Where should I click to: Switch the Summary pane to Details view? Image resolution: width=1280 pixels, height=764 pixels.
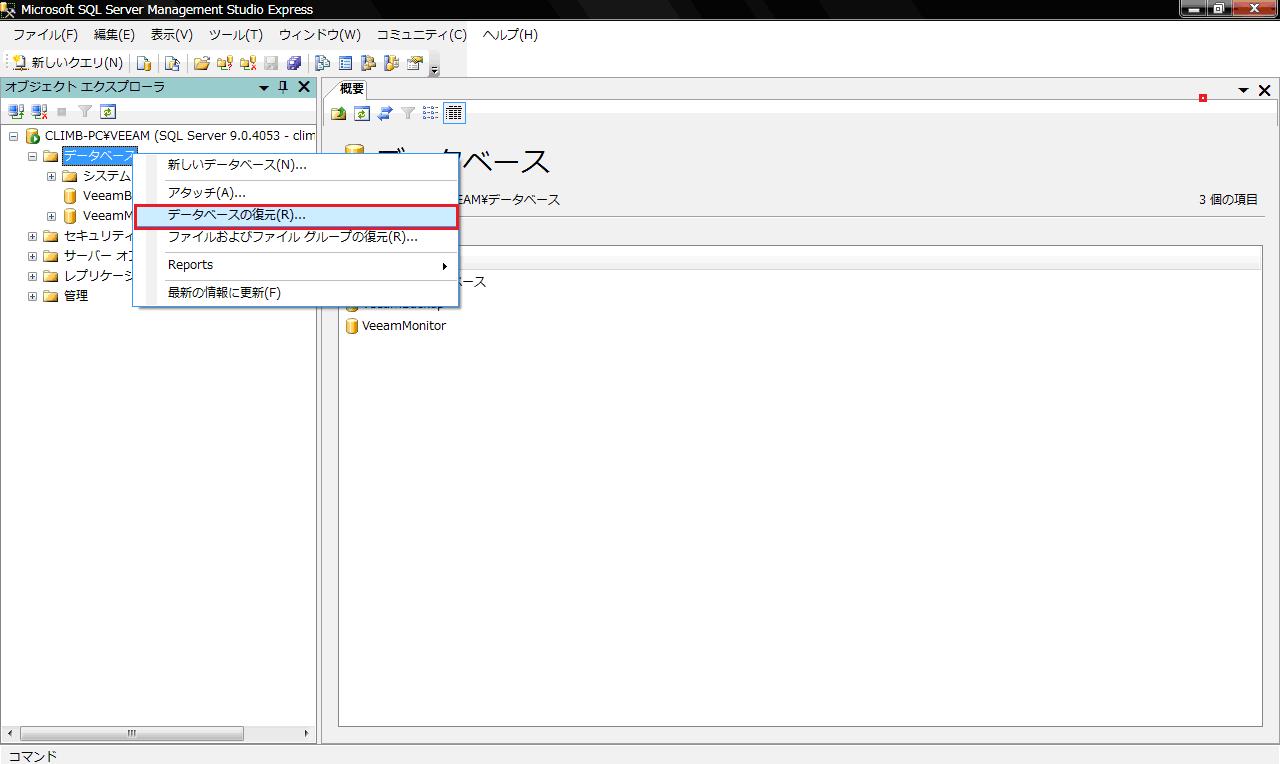tap(454, 113)
